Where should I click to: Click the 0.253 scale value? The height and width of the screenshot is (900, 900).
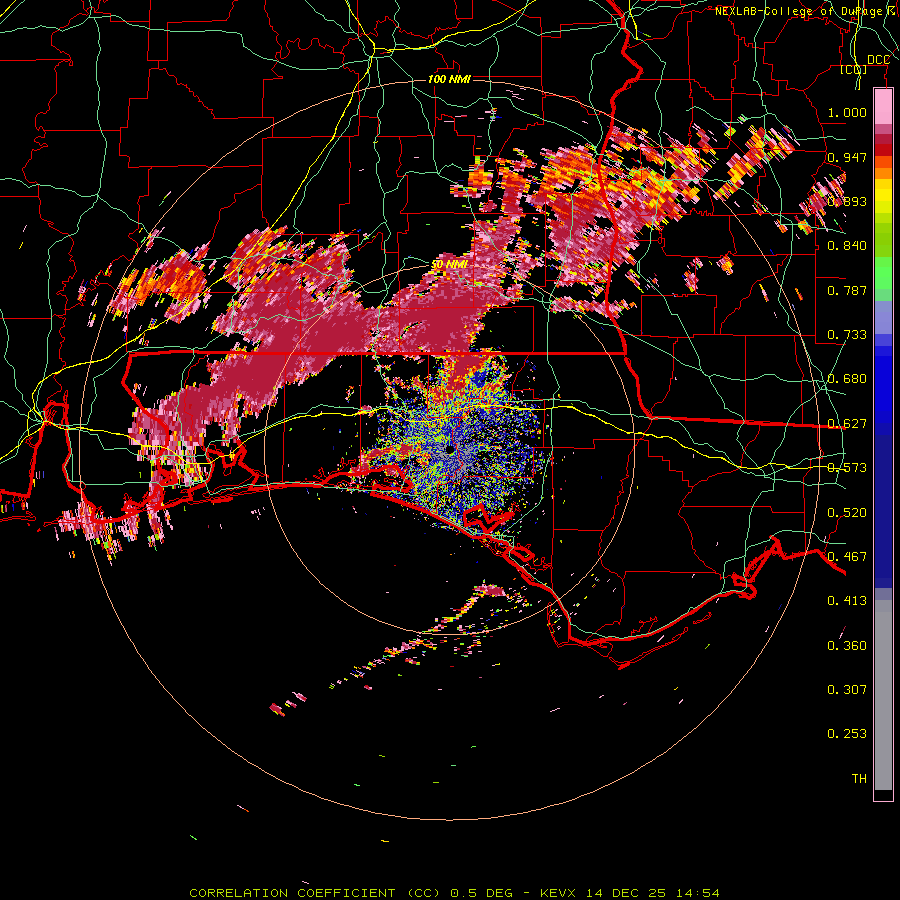pos(847,734)
